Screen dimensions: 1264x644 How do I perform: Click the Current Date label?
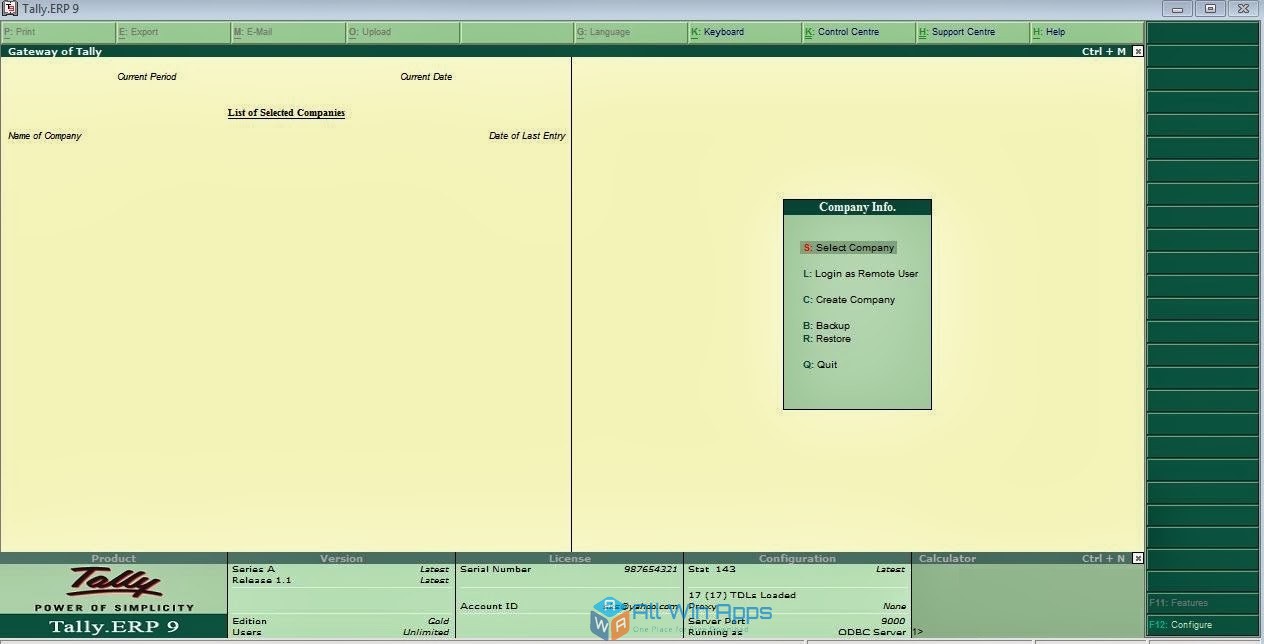[426, 77]
